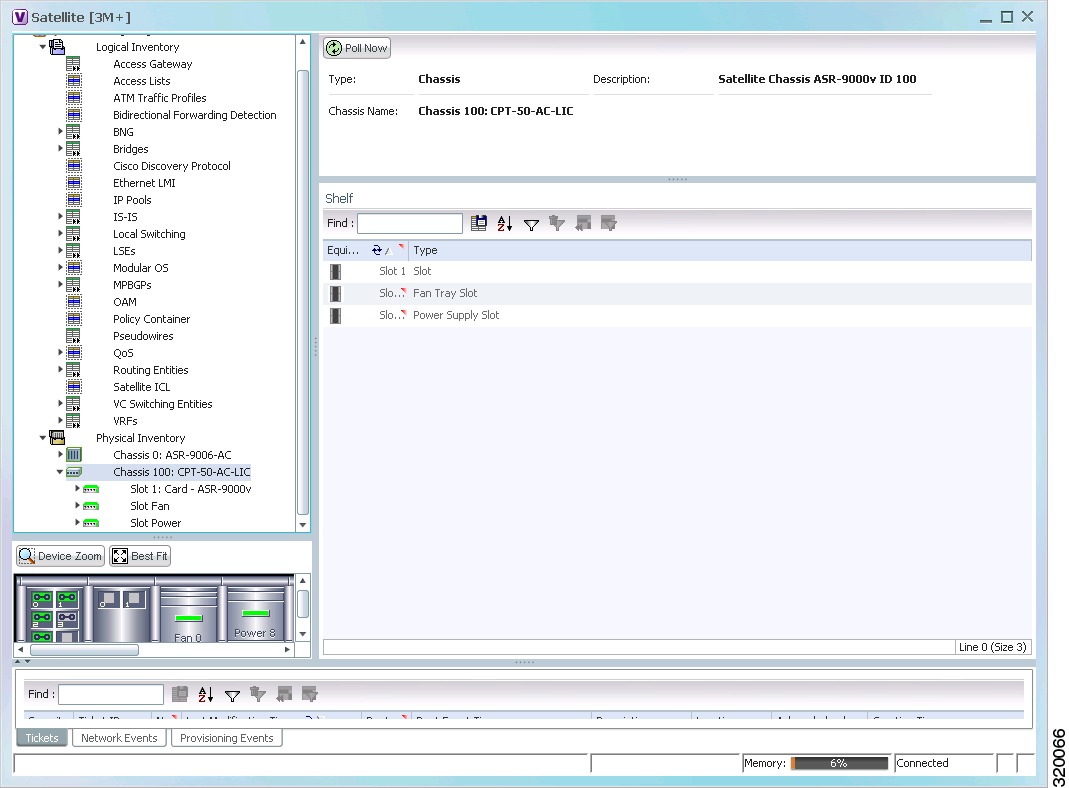This screenshot has width=1069, height=788.
Task: Click the clear filter icon in Shelf toolbar
Action: coord(557,223)
